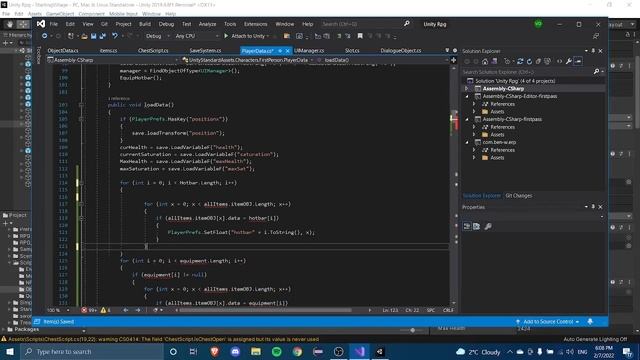
Task: Click the Attach to Unity button
Action: (246, 36)
